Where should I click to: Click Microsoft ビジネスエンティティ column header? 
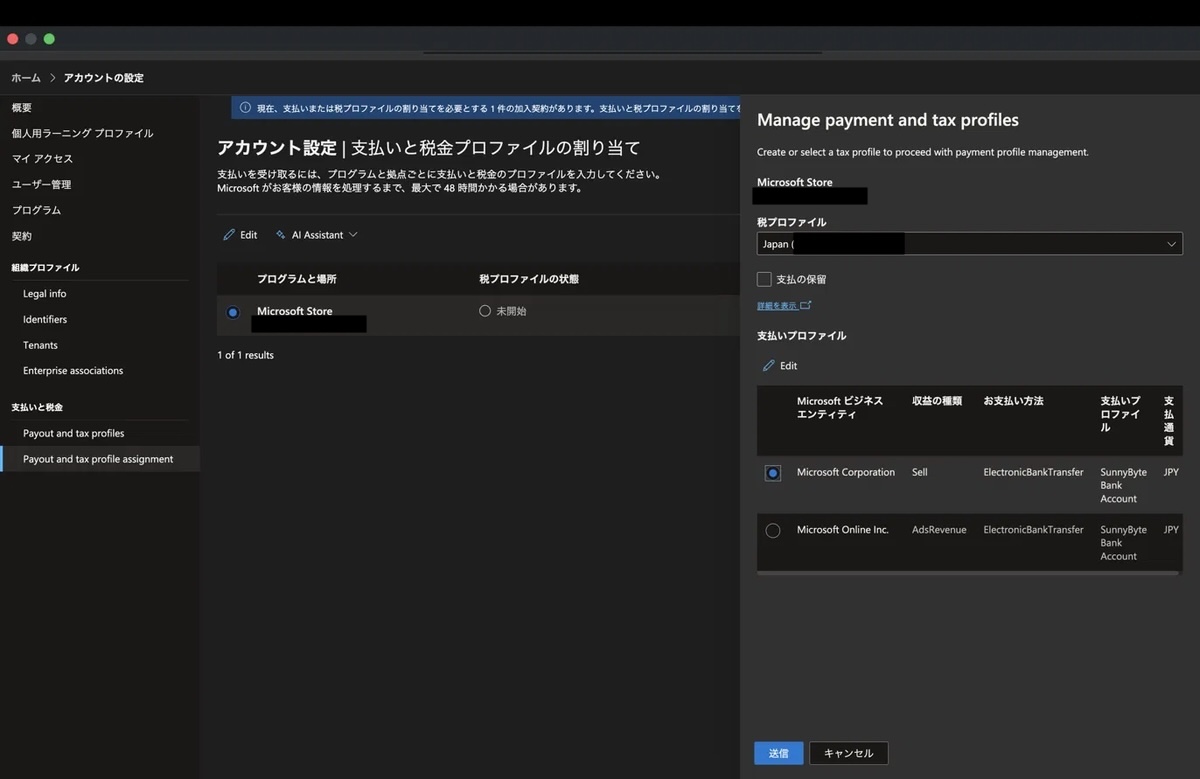[840, 407]
